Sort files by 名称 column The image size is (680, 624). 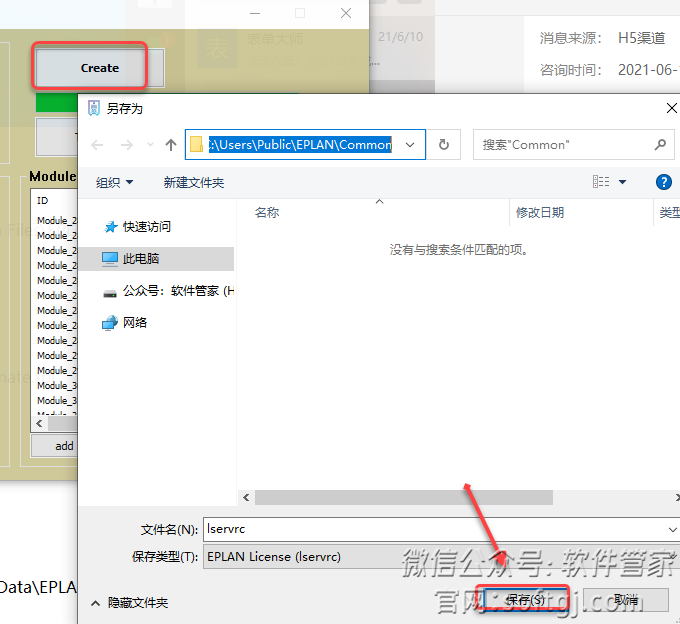coord(267,212)
